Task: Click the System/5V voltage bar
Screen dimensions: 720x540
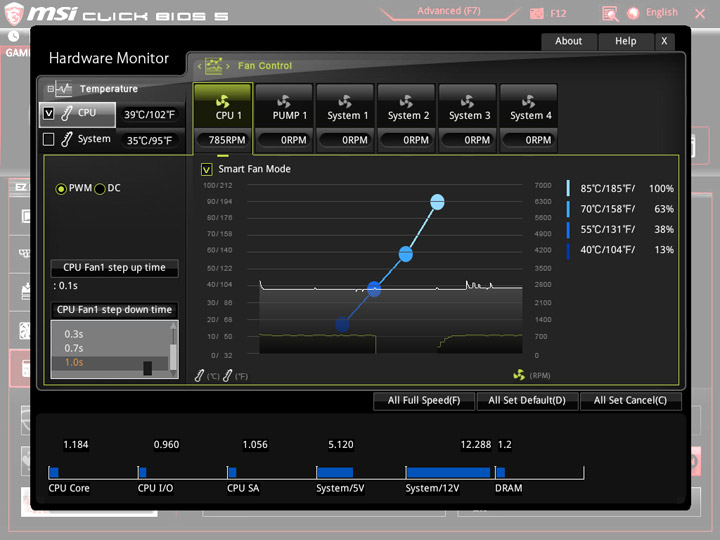Action: (x=335, y=472)
